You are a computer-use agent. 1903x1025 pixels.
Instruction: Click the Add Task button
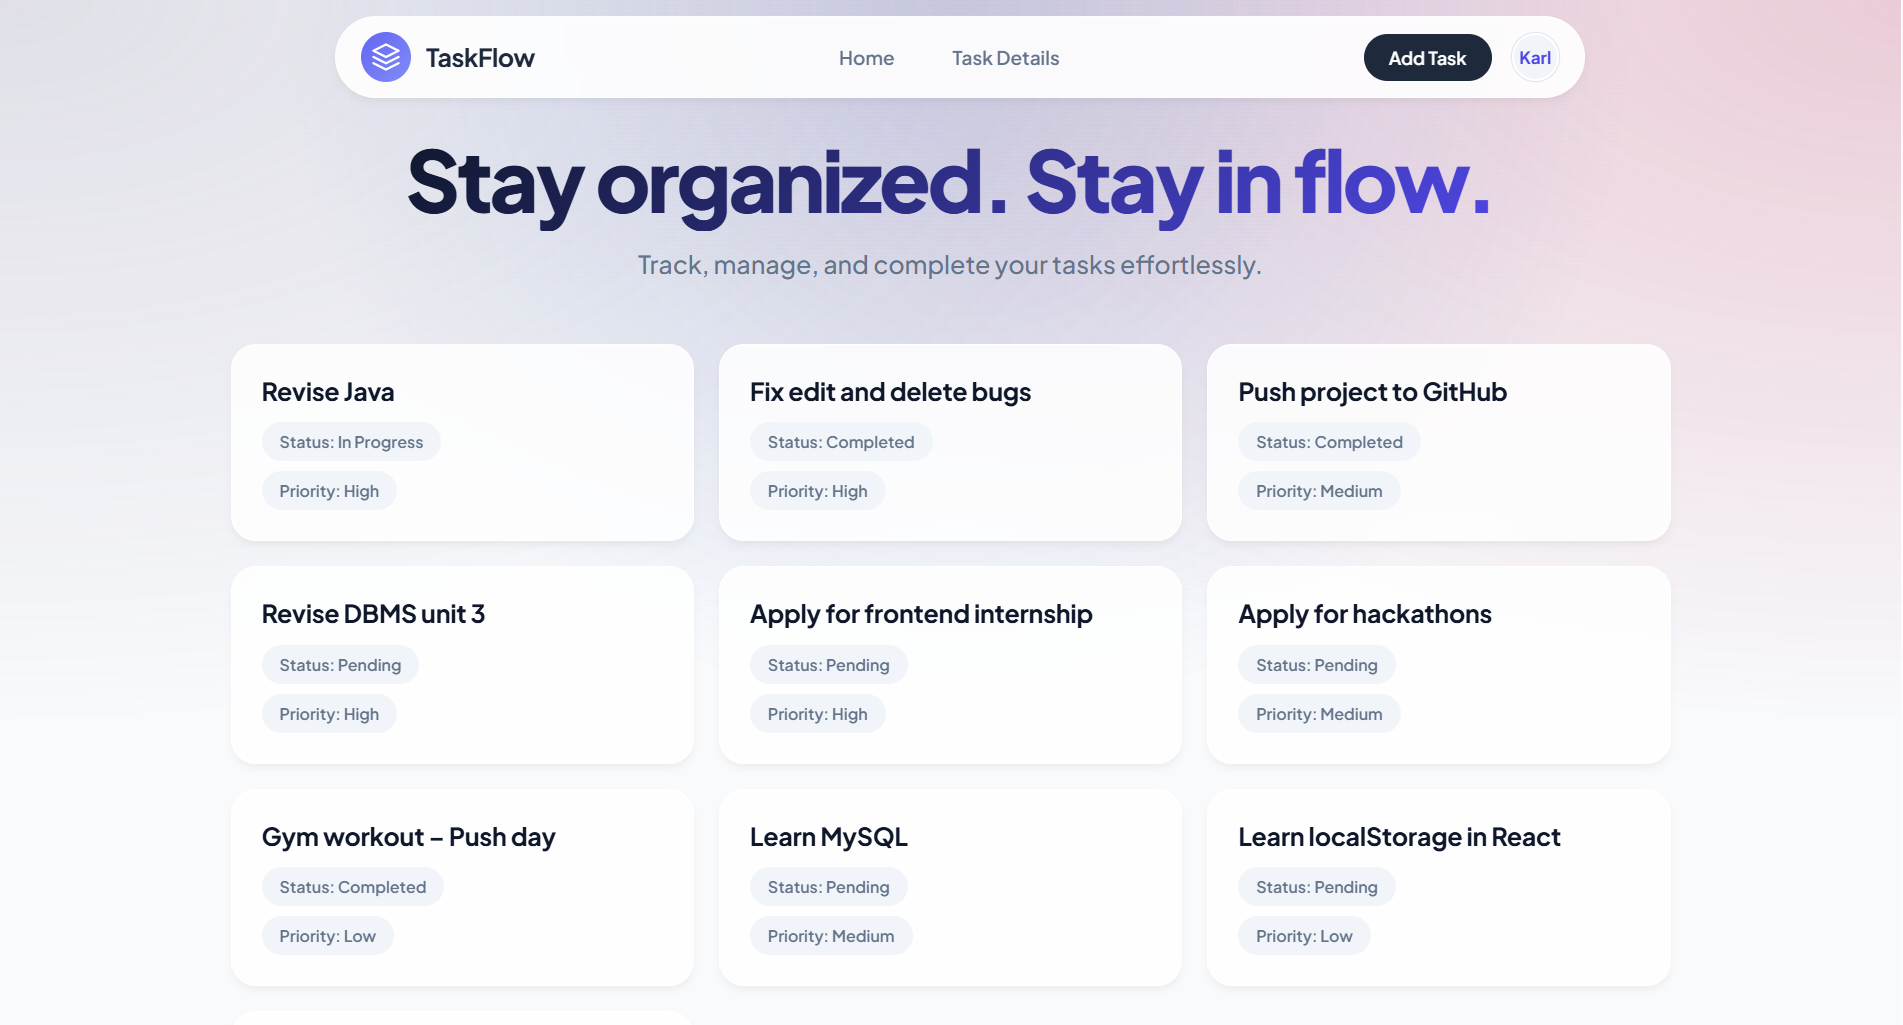(1427, 57)
